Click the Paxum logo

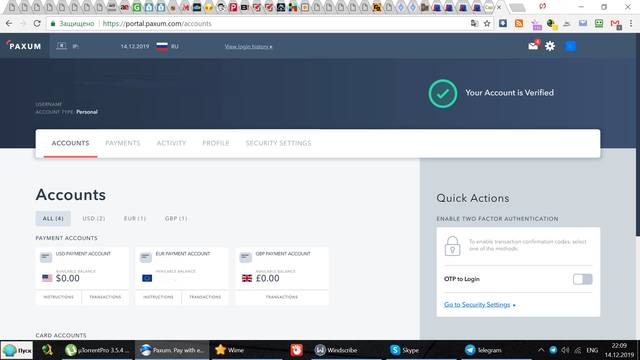click(x=24, y=46)
